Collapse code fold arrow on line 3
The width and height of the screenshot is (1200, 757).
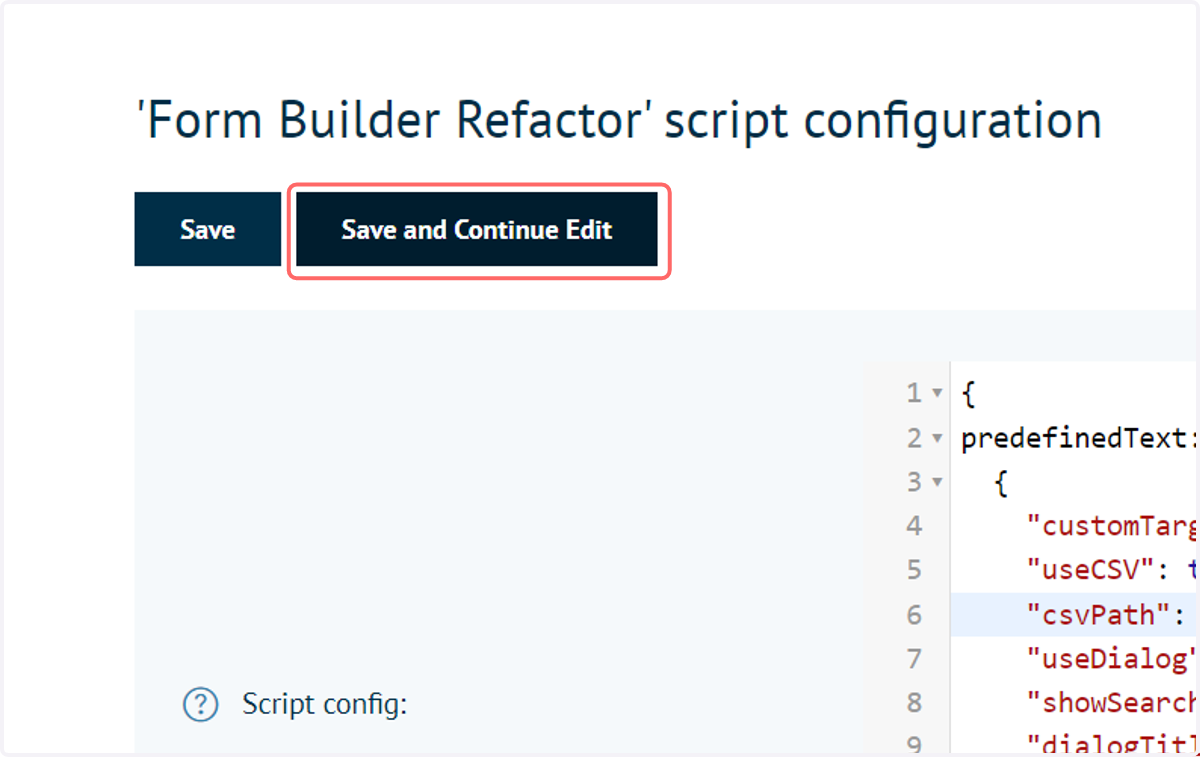[x=937, y=482]
